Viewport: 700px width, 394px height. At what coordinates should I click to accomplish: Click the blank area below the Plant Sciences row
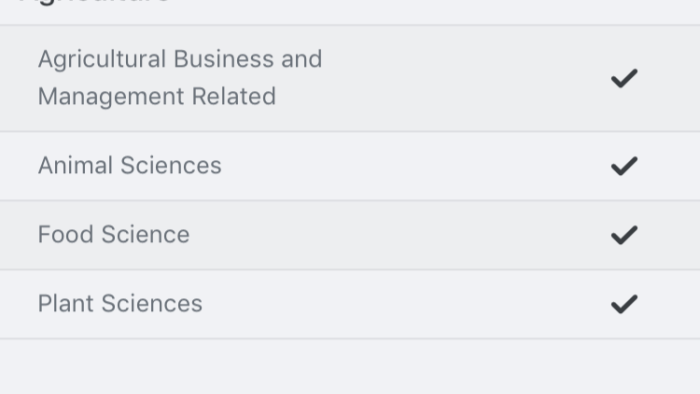350,367
